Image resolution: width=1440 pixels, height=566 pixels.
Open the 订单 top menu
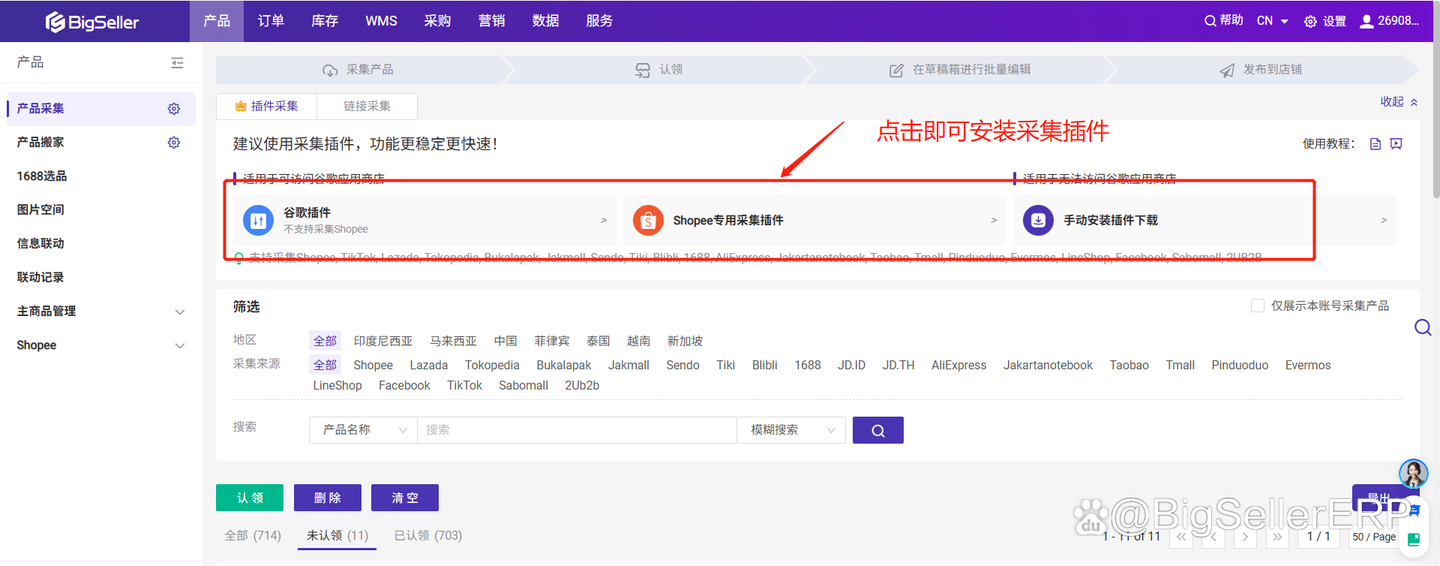(x=271, y=21)
